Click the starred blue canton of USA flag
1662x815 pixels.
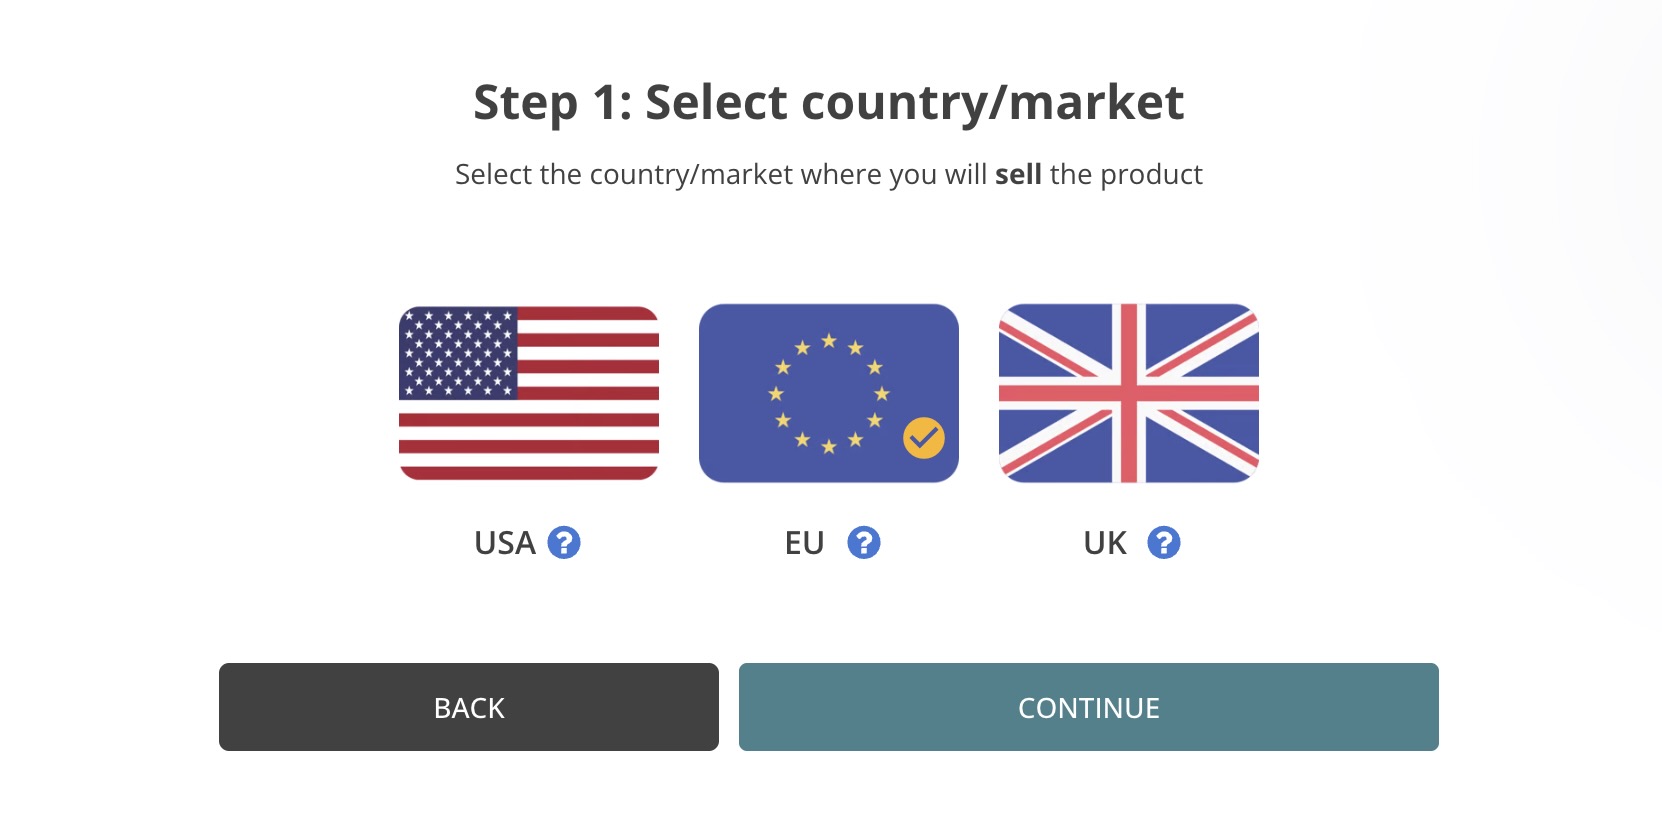click(458, 352)
